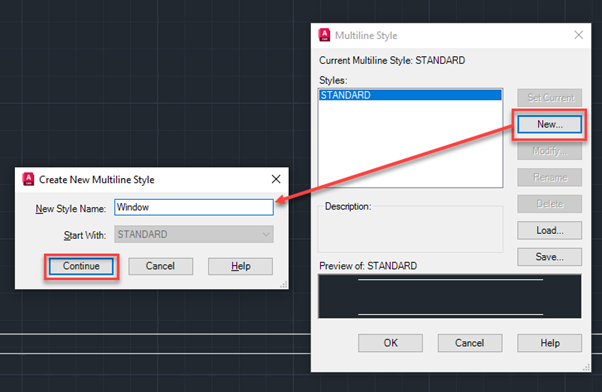This screenshot has width=602, height=392.
Task: Focus the New Style Name field
Action: click(x=194, y=207)
